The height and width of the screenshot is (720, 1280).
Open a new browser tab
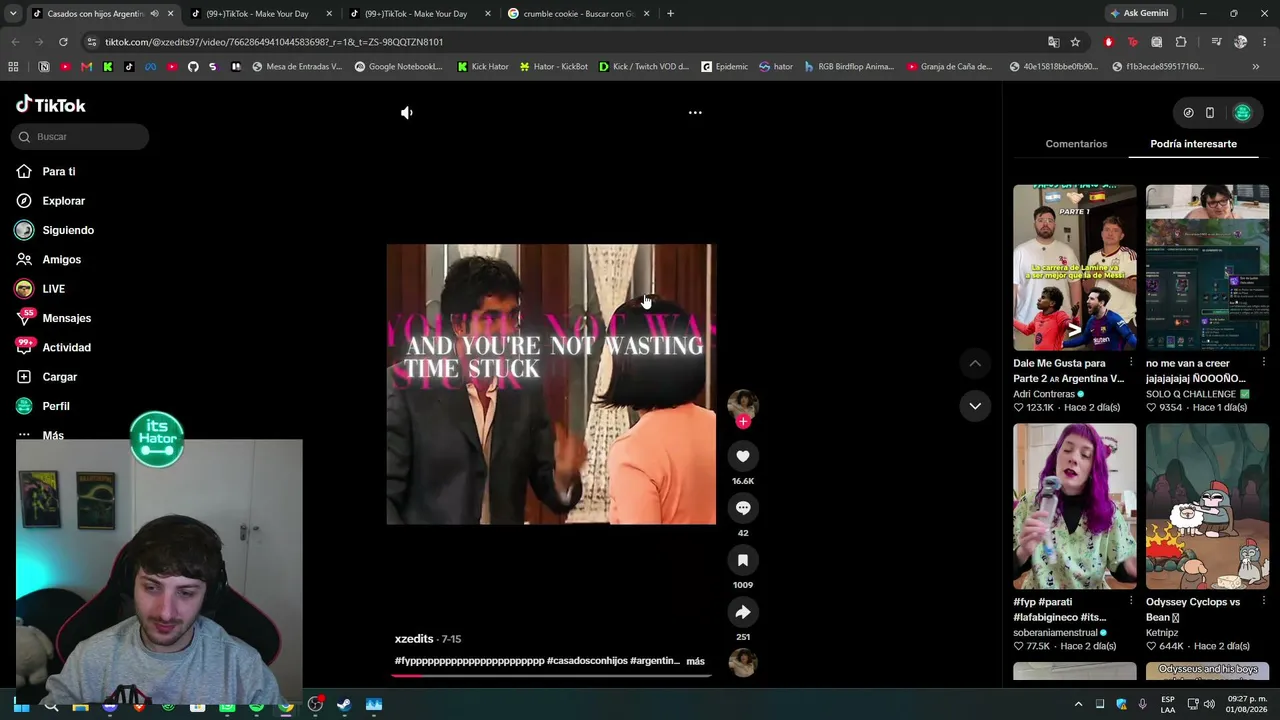click(670, 14)
